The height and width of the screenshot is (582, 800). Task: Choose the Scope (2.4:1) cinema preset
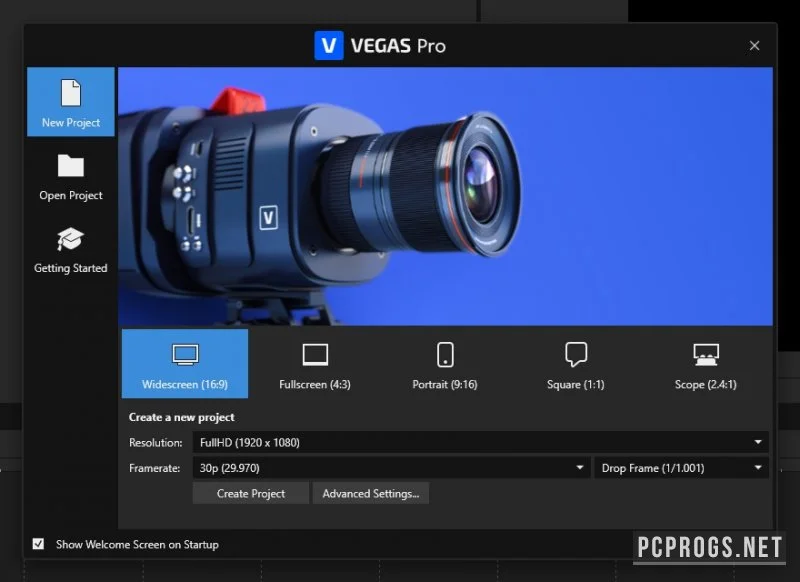click(706, 364)
